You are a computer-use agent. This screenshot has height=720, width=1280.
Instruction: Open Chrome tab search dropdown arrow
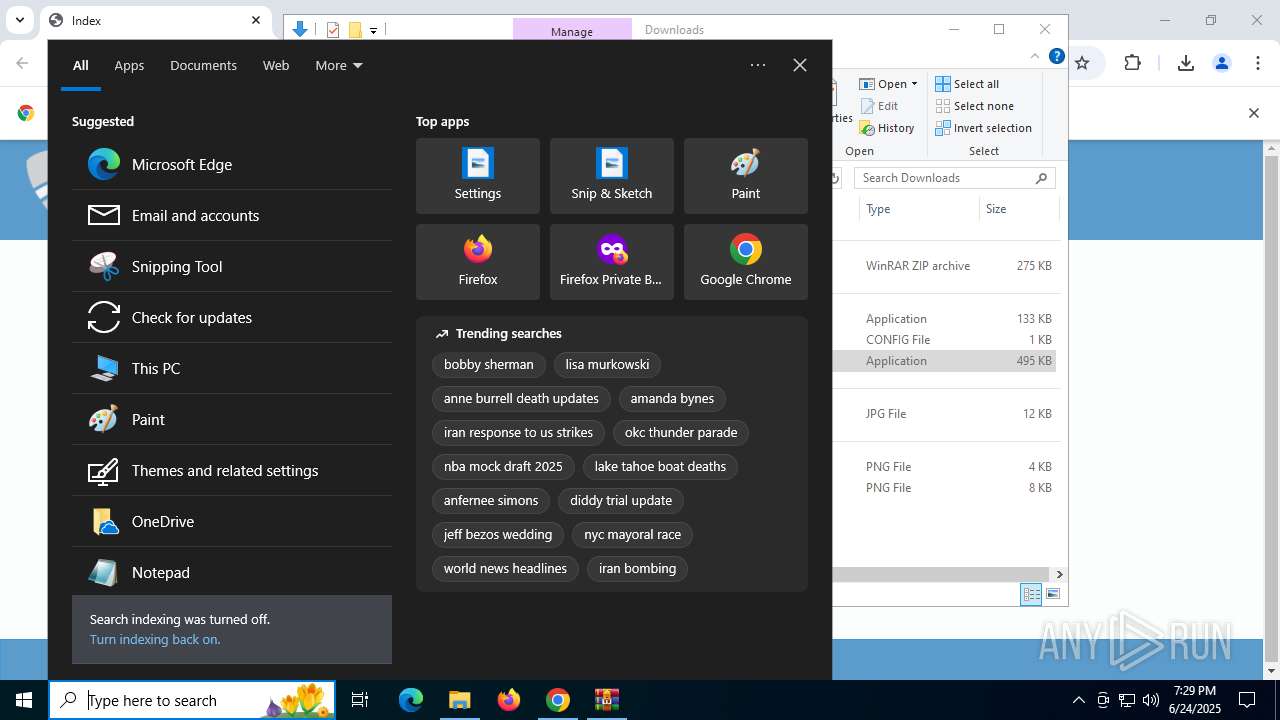[x=19, y=20]
